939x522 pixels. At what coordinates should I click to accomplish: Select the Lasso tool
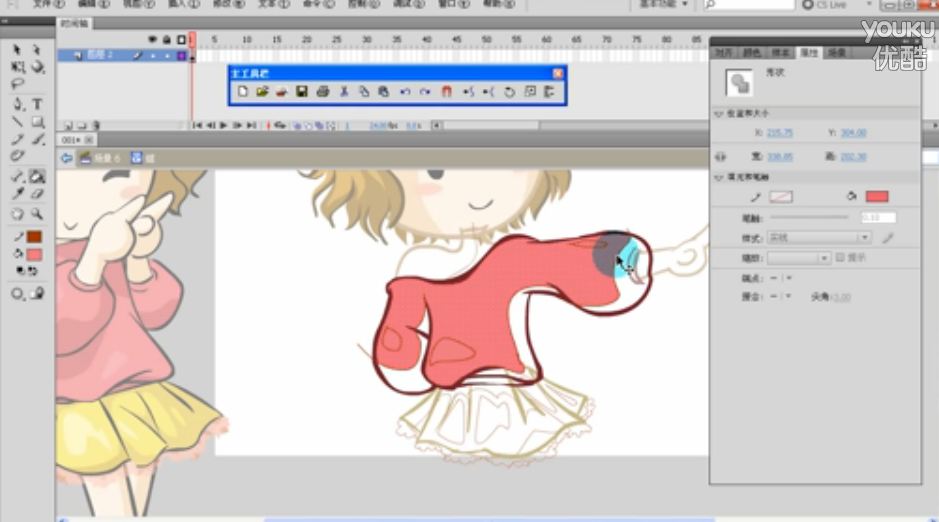pyautogui.click(x=17, y=84)
